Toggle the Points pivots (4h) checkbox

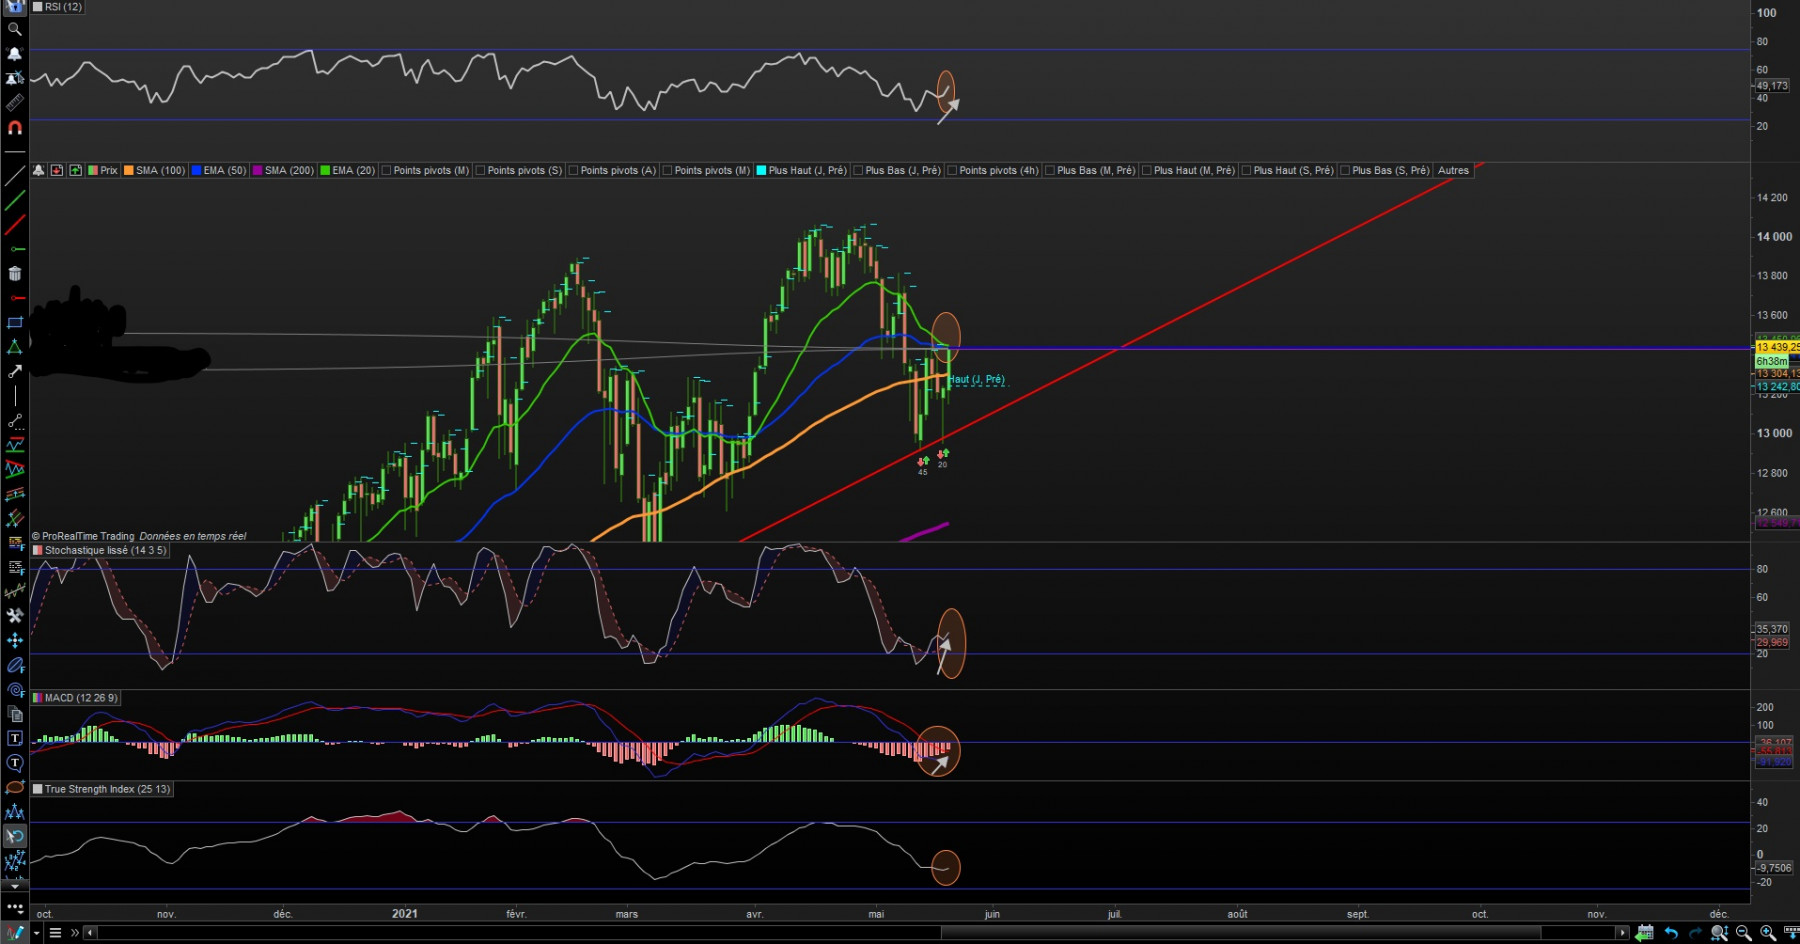pos(952,170)
